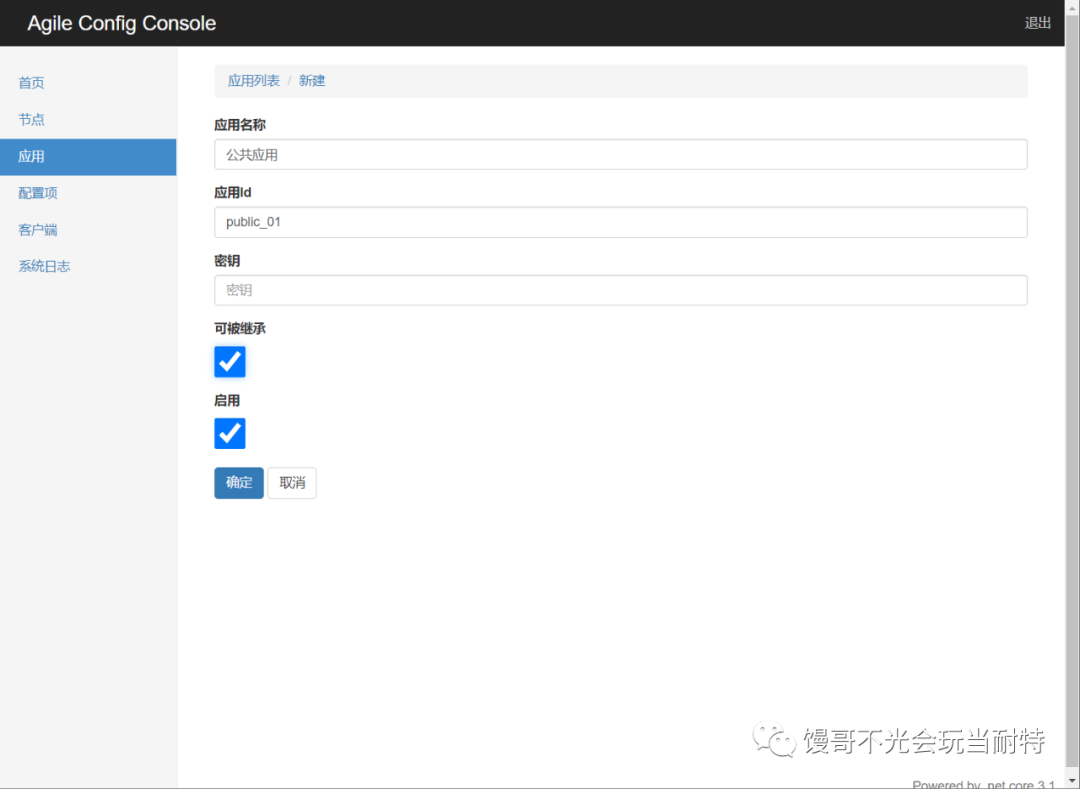1080x789 pixels.
Task: Toggle the 启用 checkbox
Action: coord(230,433)
